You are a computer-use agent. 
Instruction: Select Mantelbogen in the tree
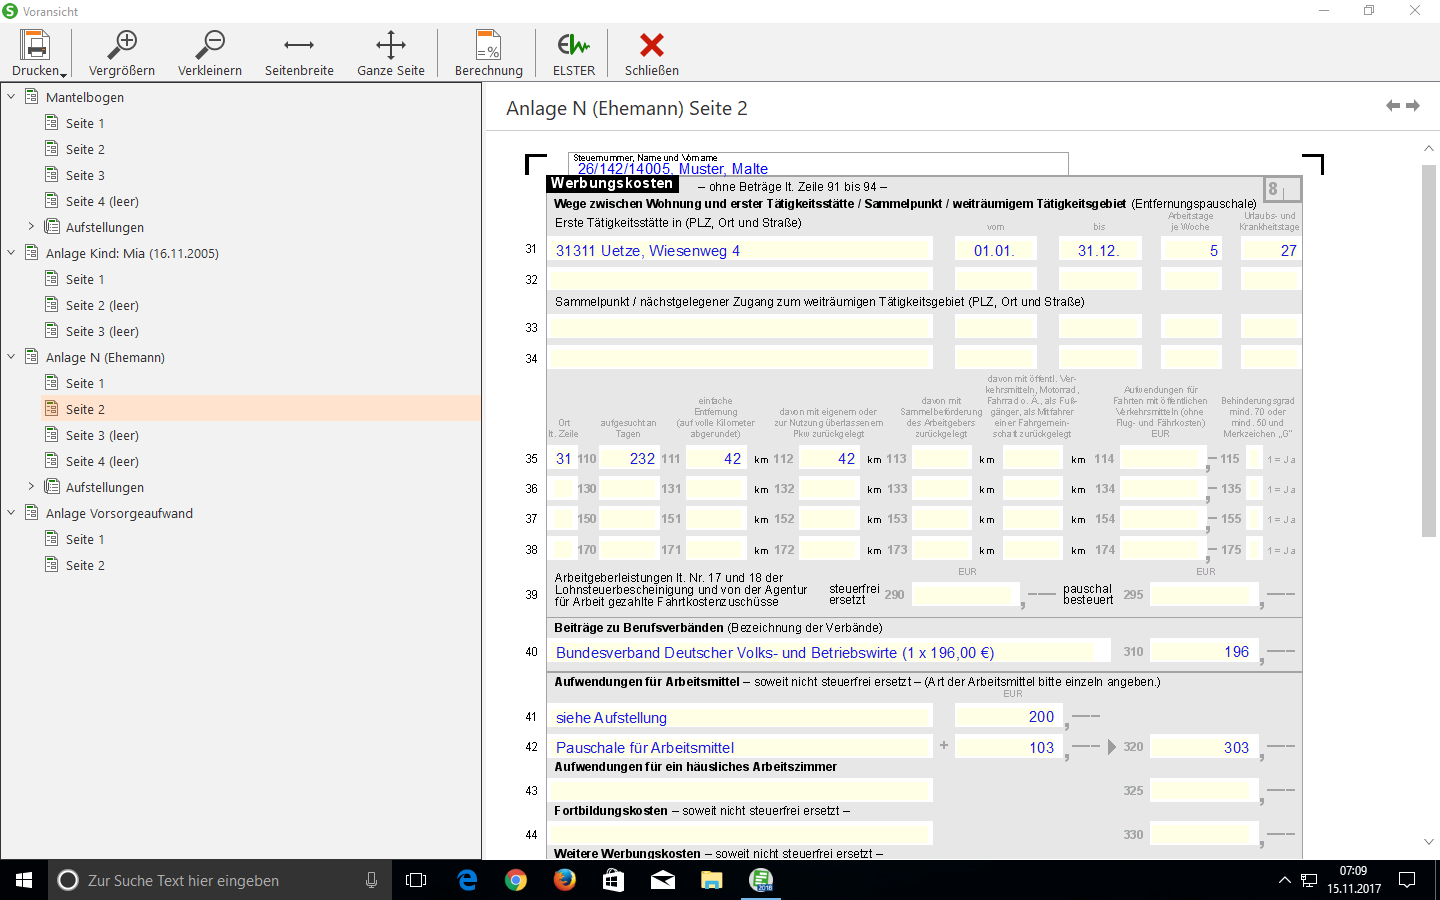point(85,97)
